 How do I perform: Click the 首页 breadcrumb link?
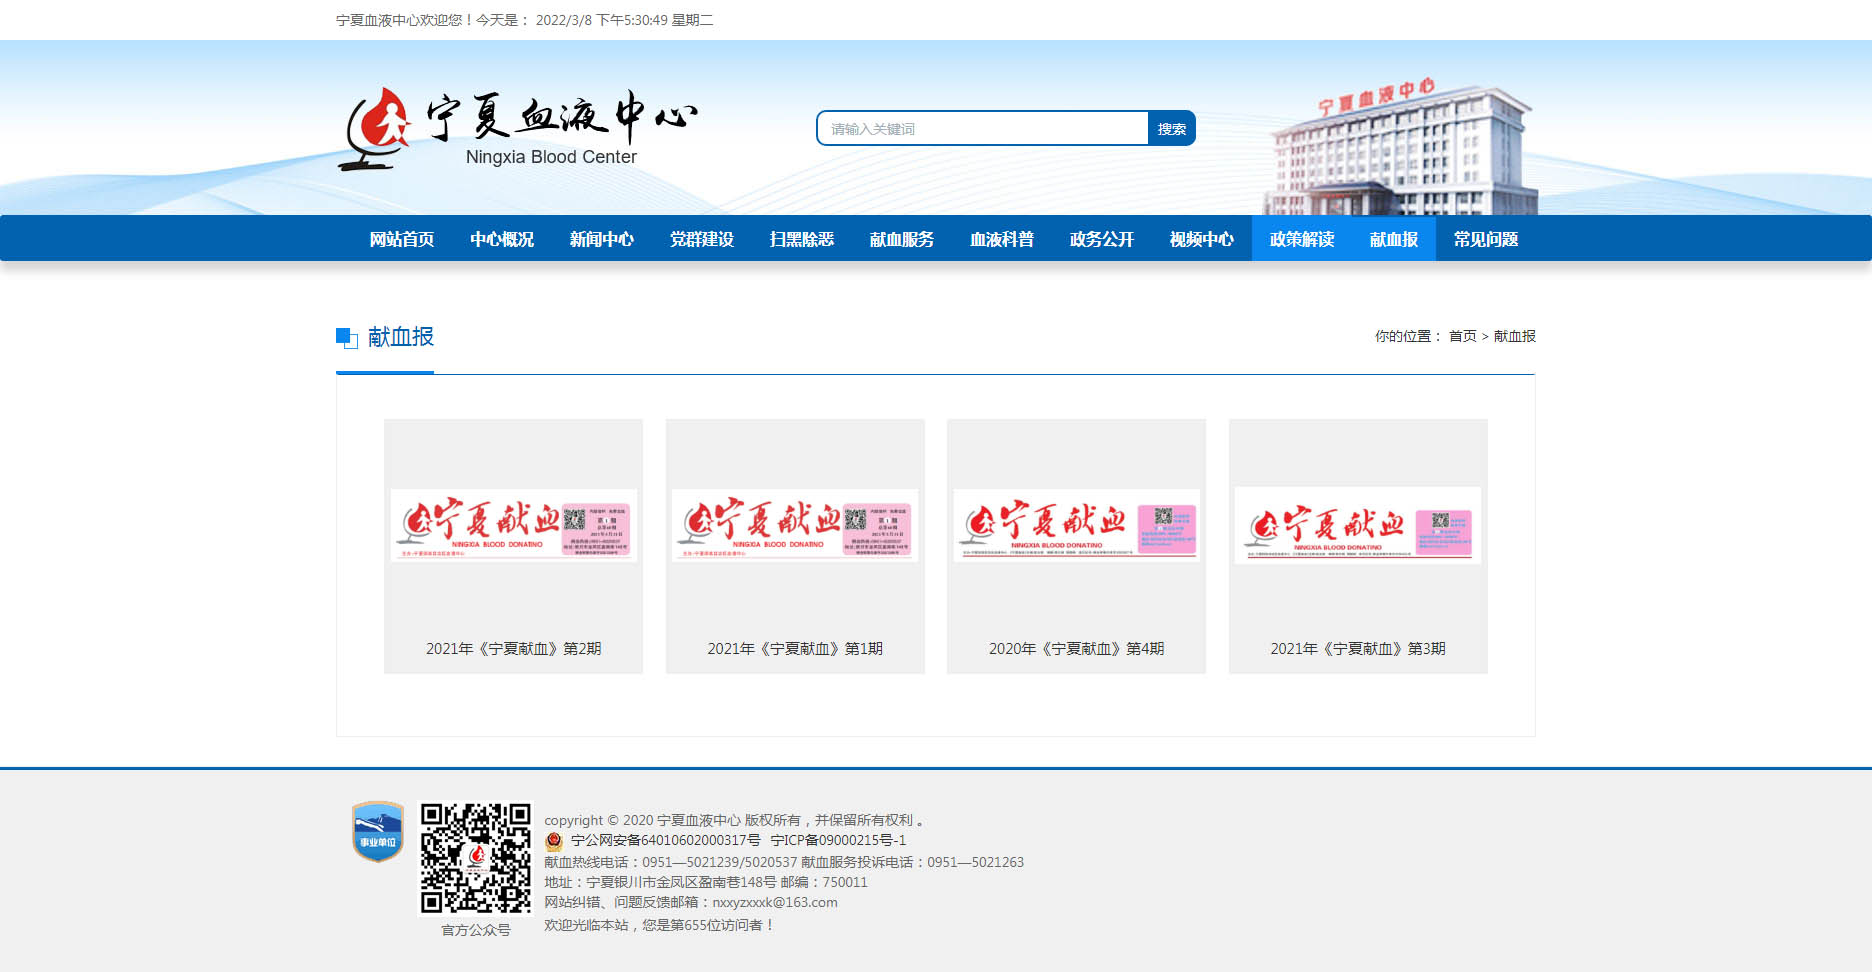pos(1462,336)
